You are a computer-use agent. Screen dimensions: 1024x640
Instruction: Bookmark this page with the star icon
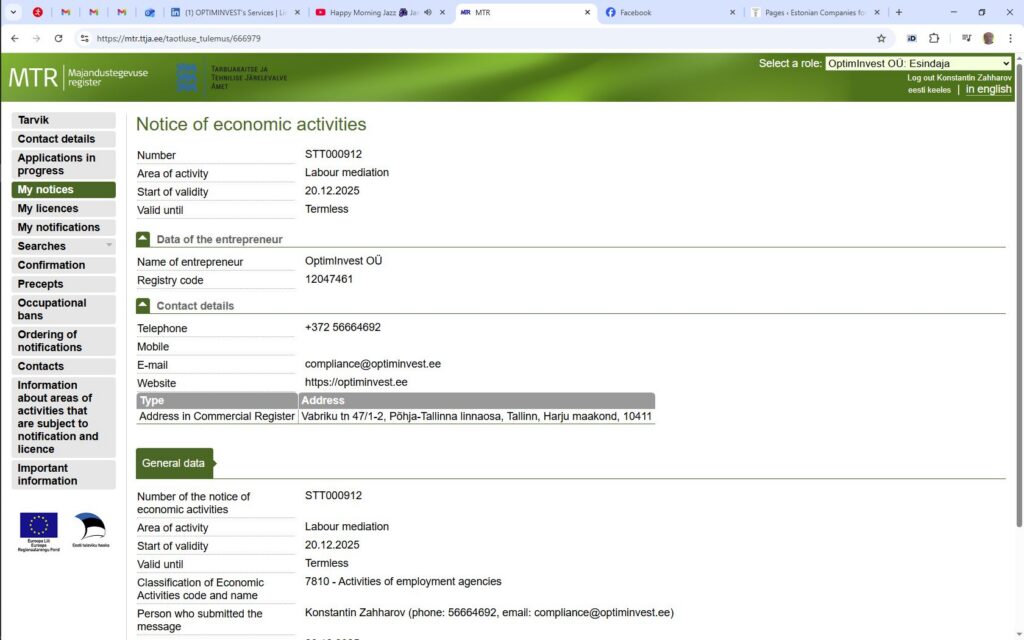click(881, 38)
